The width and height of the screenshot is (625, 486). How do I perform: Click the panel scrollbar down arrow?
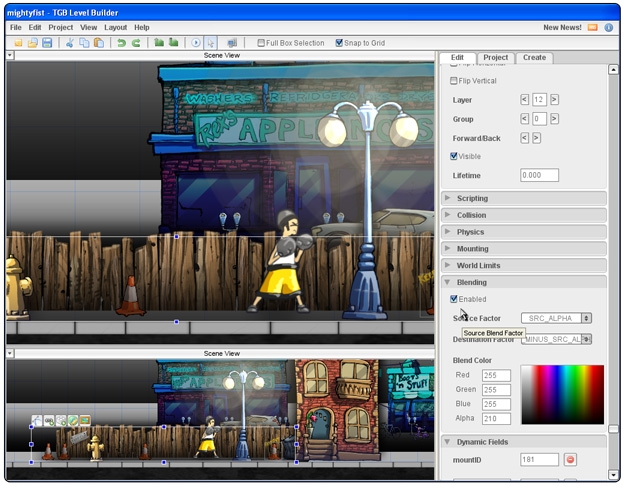pyautogui.click(x=613, y=474)
